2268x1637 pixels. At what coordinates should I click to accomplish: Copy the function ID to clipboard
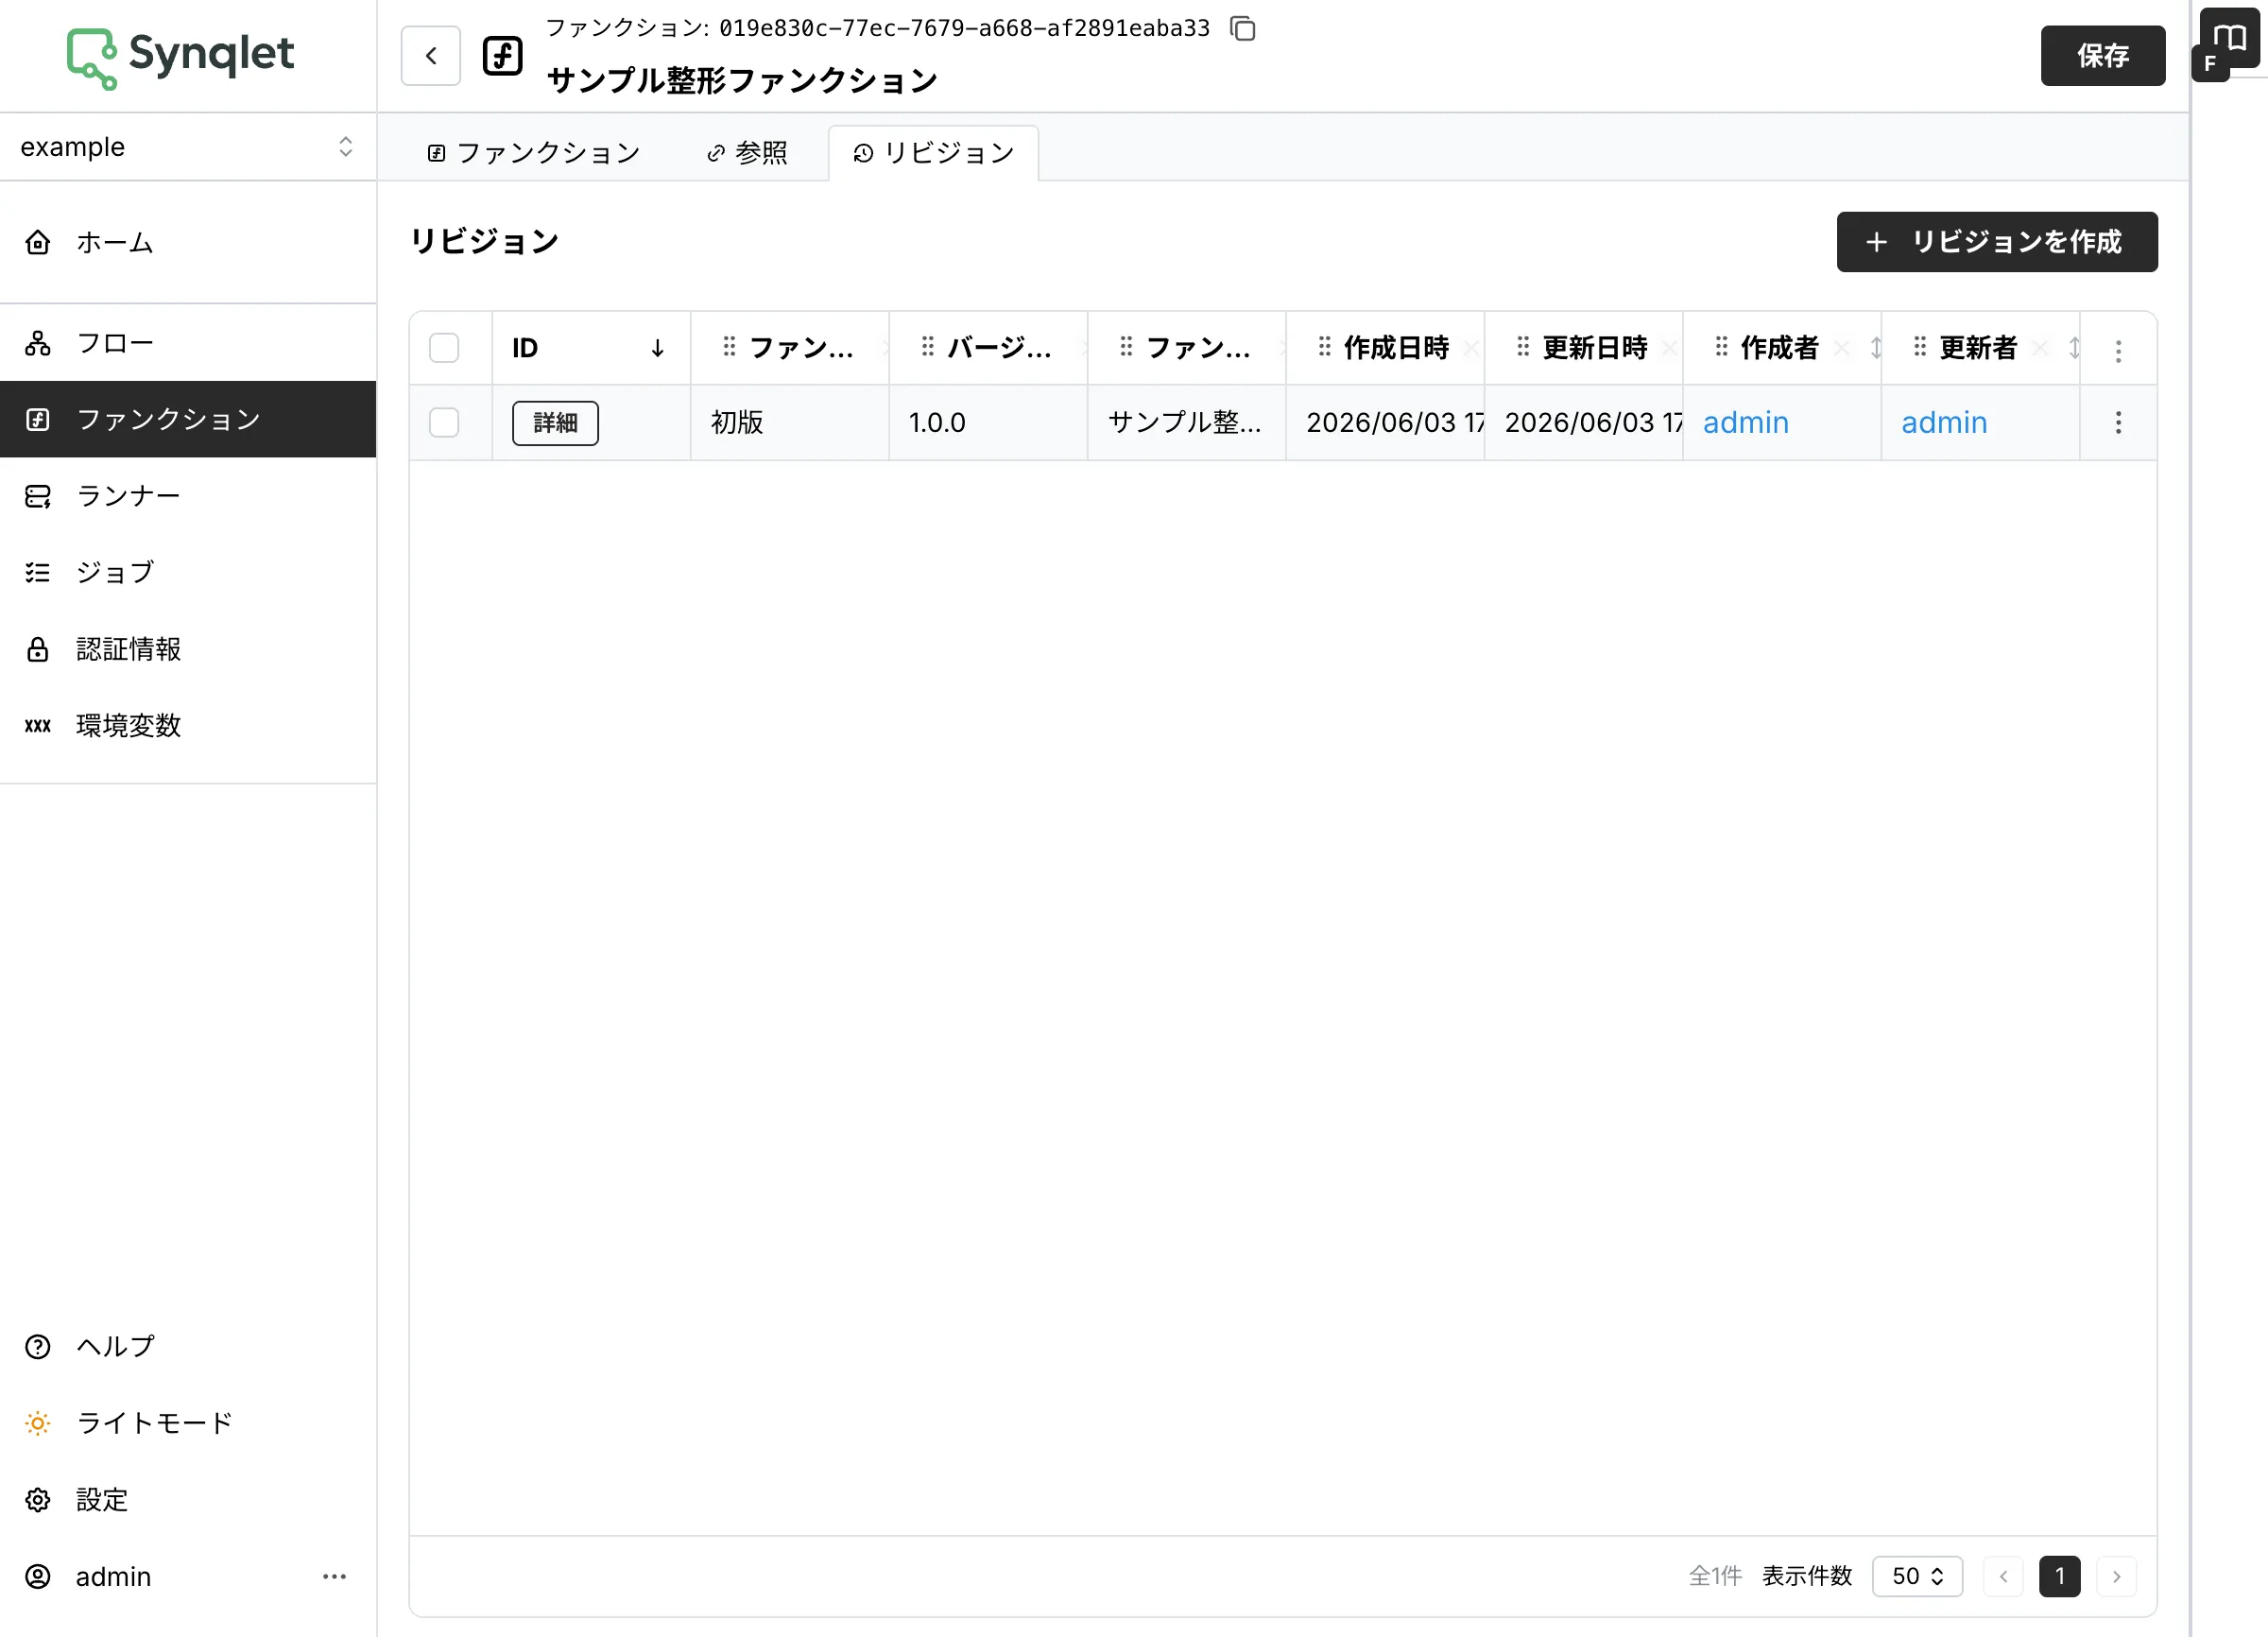(x=1243, y=28)
